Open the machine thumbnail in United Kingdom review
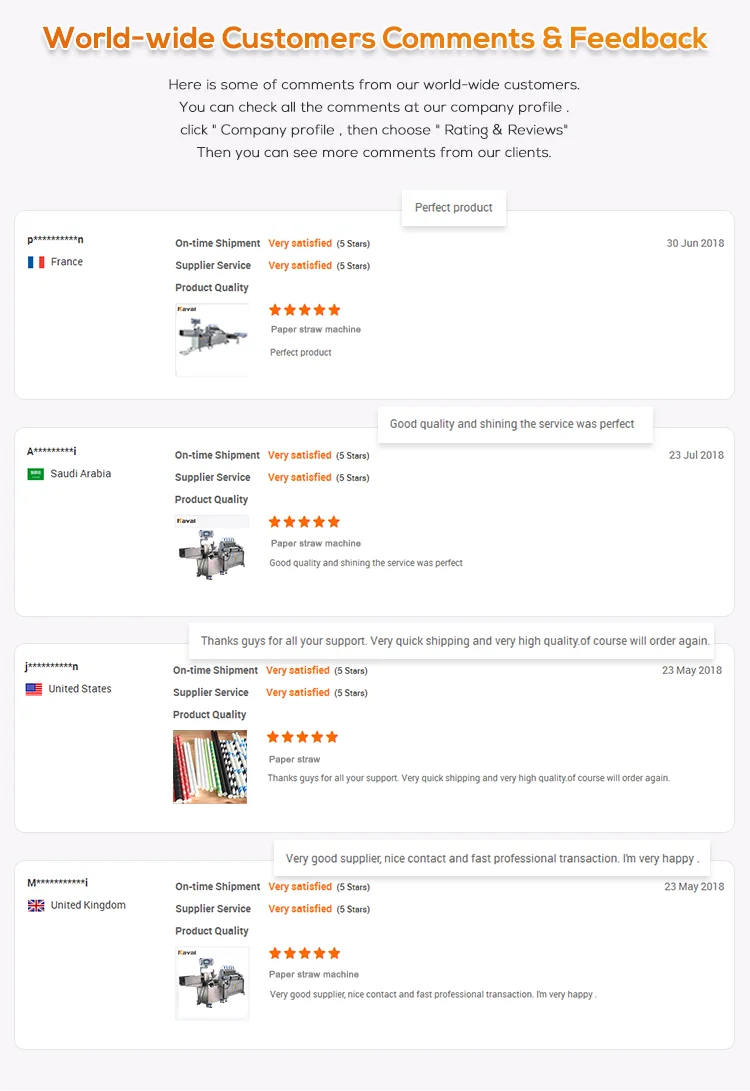750x1091 pixels. [212, 983]
